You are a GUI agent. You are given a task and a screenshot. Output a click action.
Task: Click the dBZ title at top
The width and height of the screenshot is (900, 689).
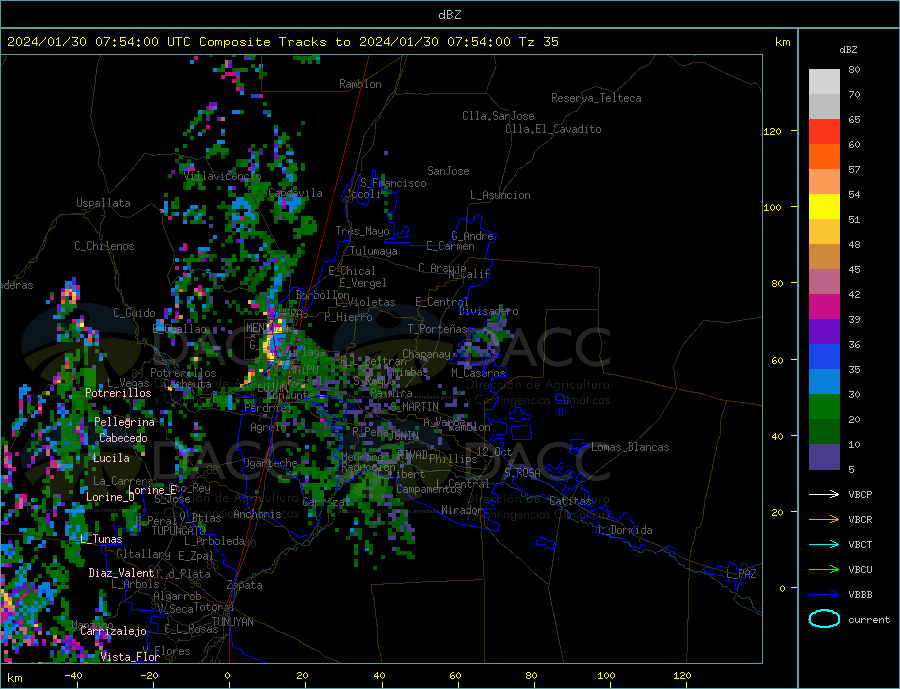[449, 15]
